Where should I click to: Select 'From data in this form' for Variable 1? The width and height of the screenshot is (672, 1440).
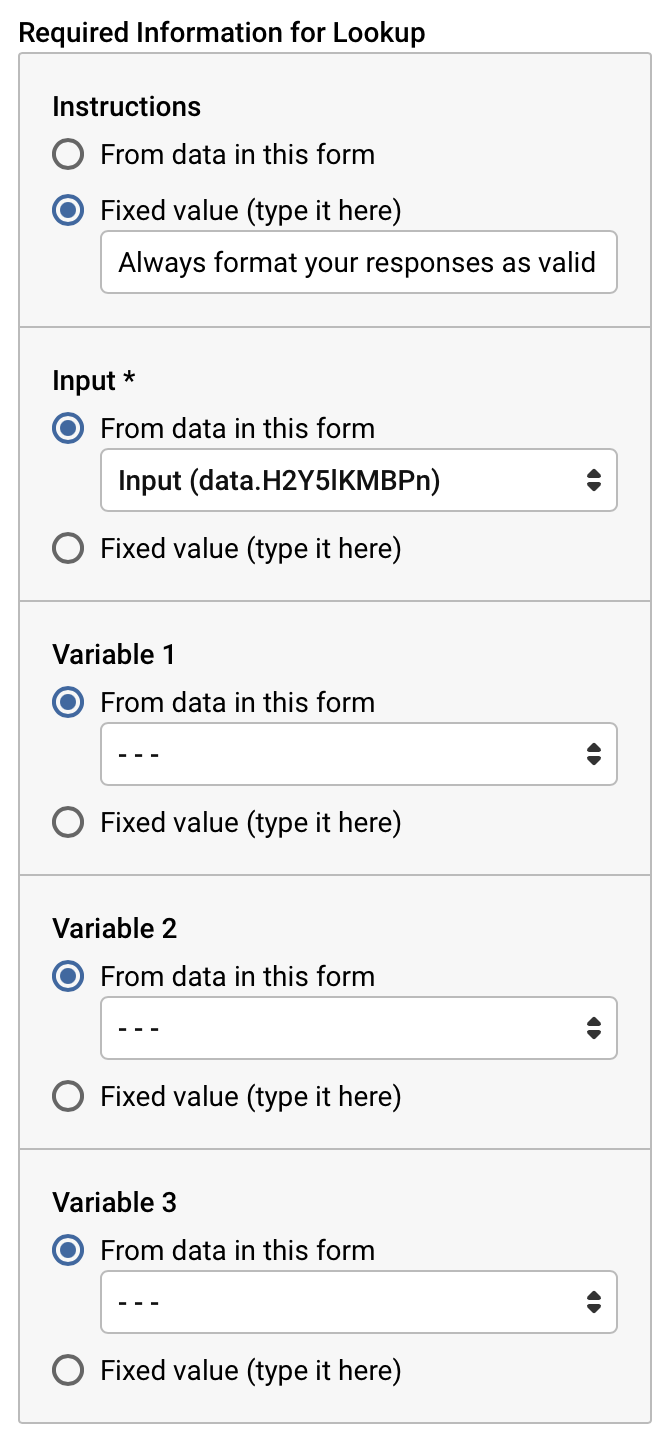(x=68, y=703)
